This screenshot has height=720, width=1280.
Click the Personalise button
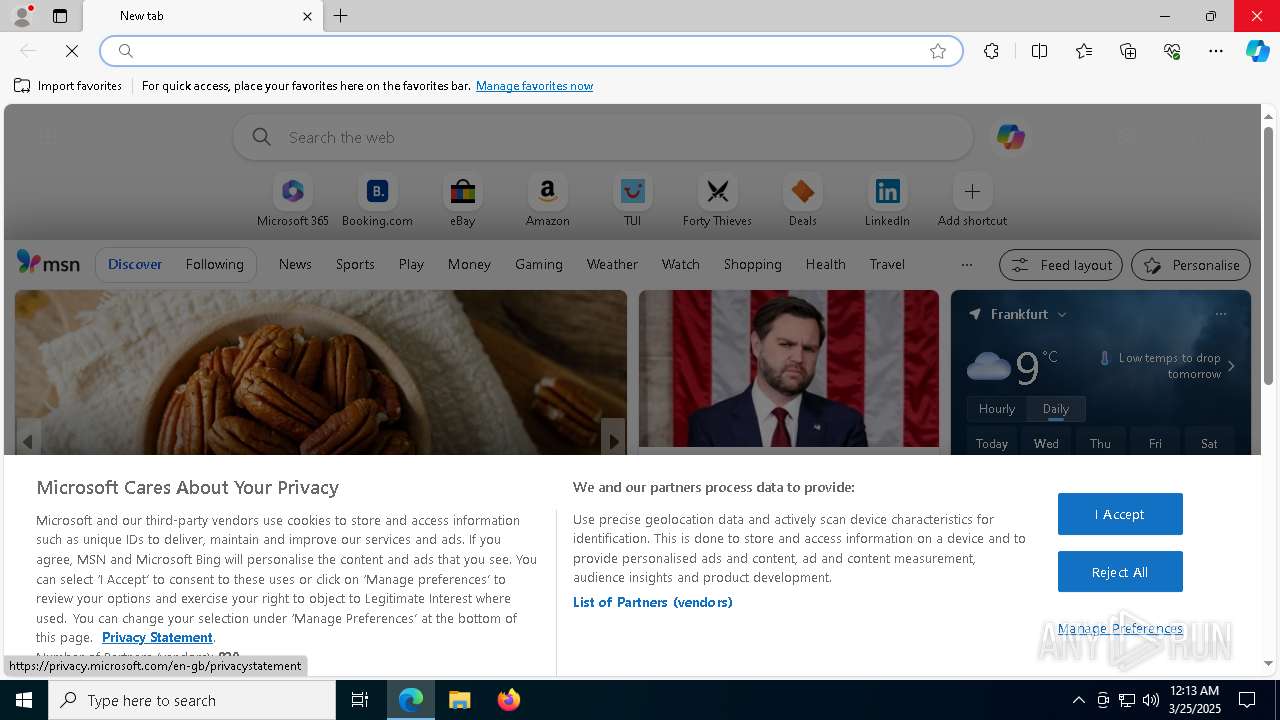(1191, 265)
